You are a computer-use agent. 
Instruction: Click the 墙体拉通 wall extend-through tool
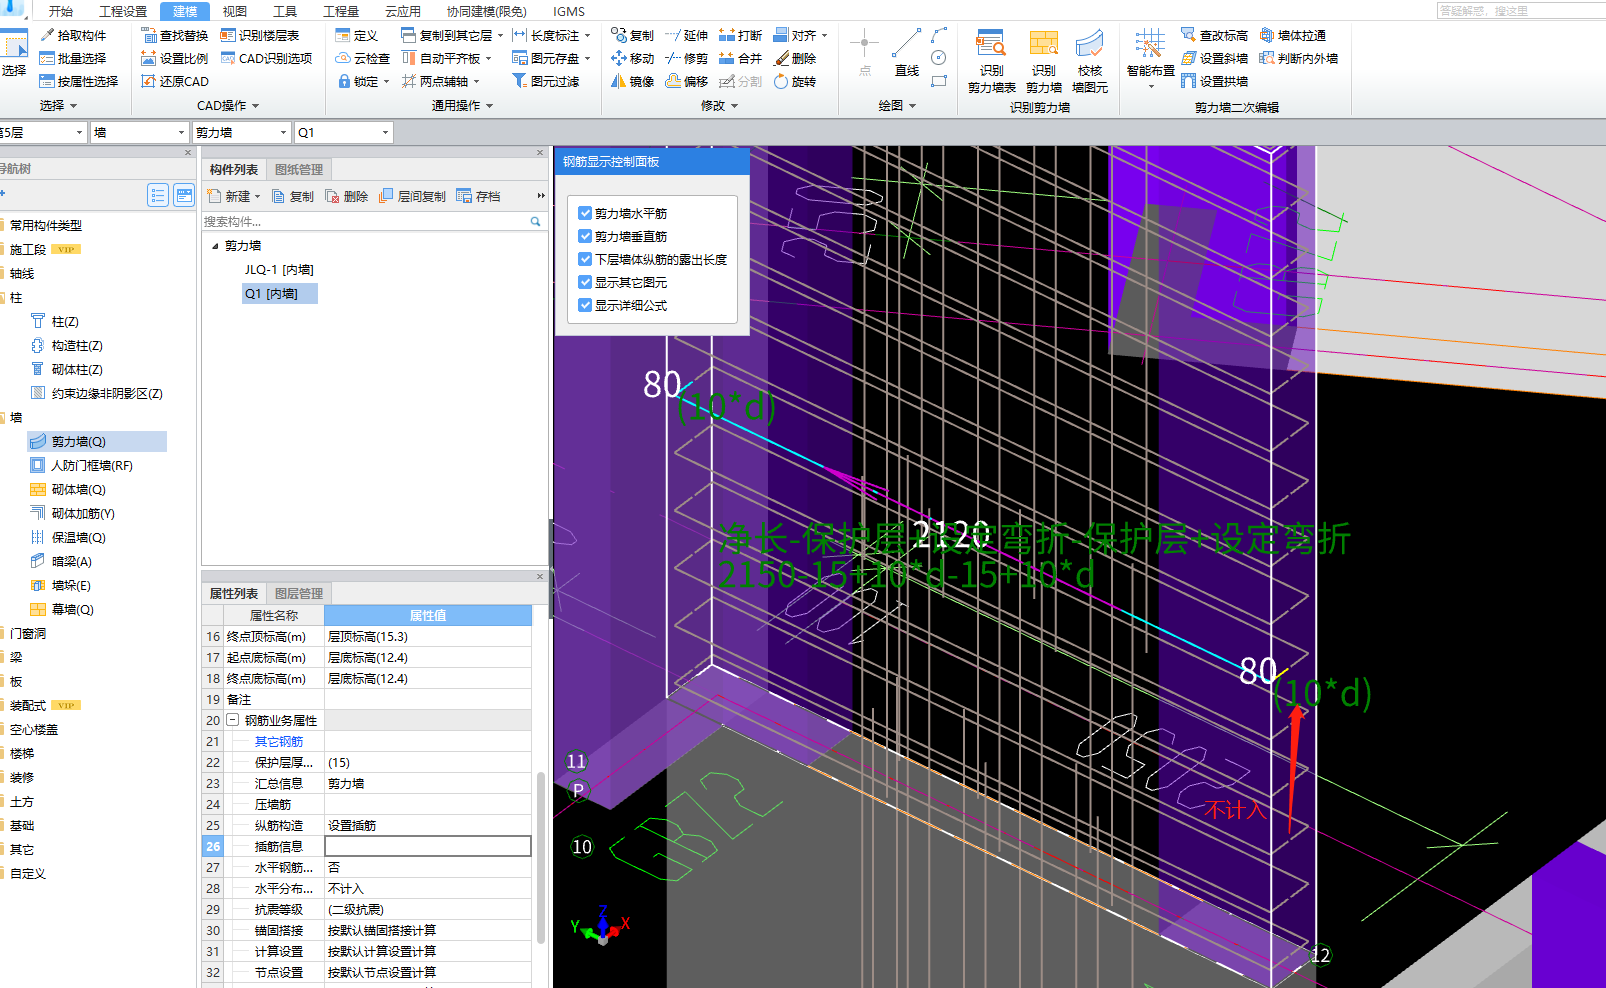coord(1293,35)
